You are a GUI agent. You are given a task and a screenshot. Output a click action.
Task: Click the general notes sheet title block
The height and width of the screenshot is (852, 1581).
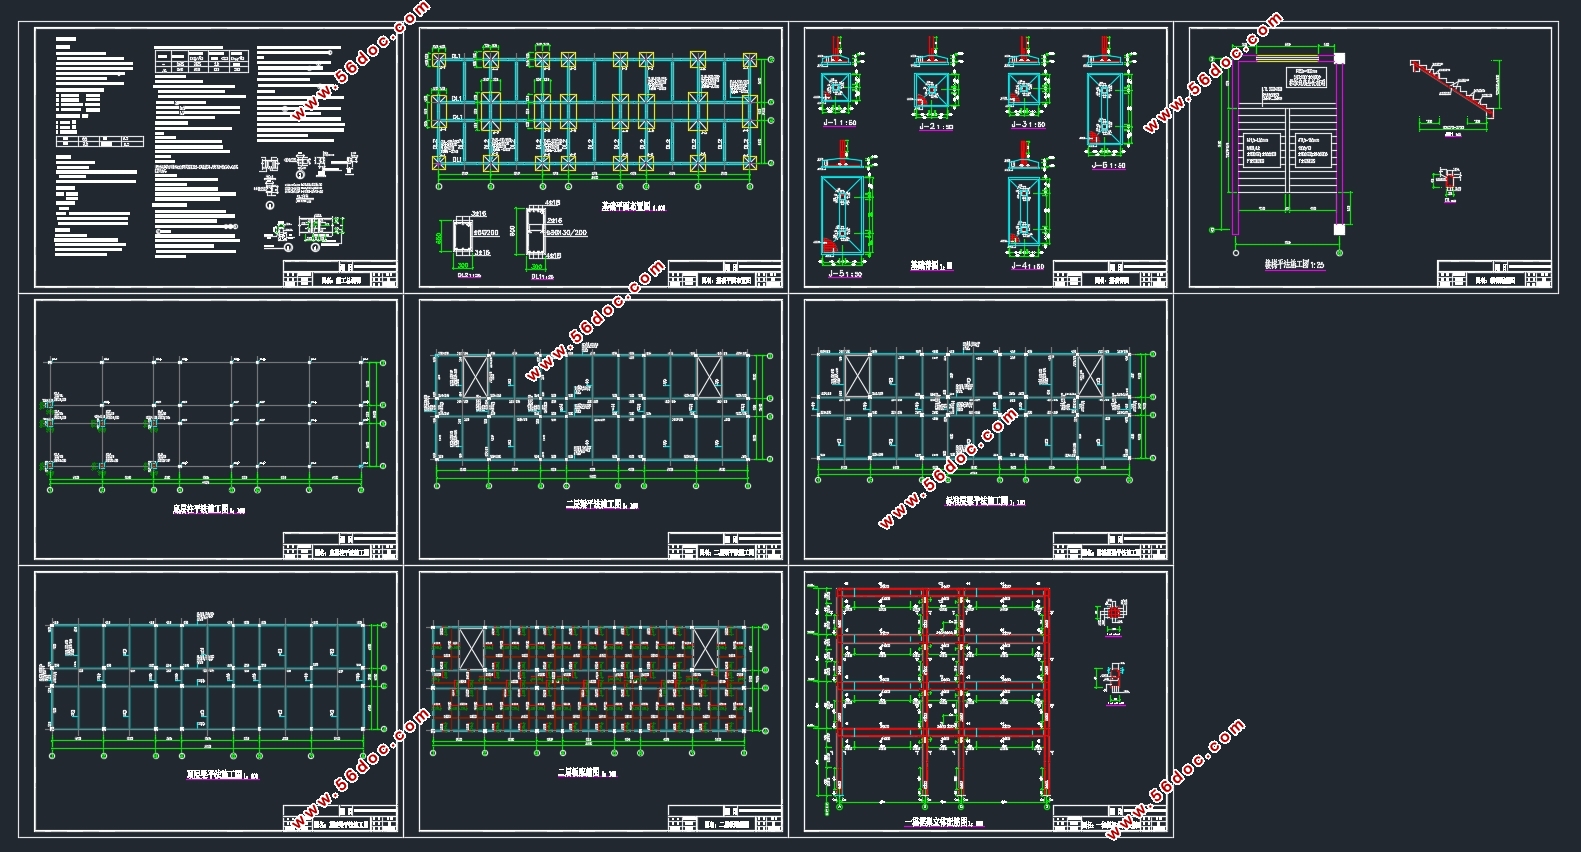pos(340,275)
